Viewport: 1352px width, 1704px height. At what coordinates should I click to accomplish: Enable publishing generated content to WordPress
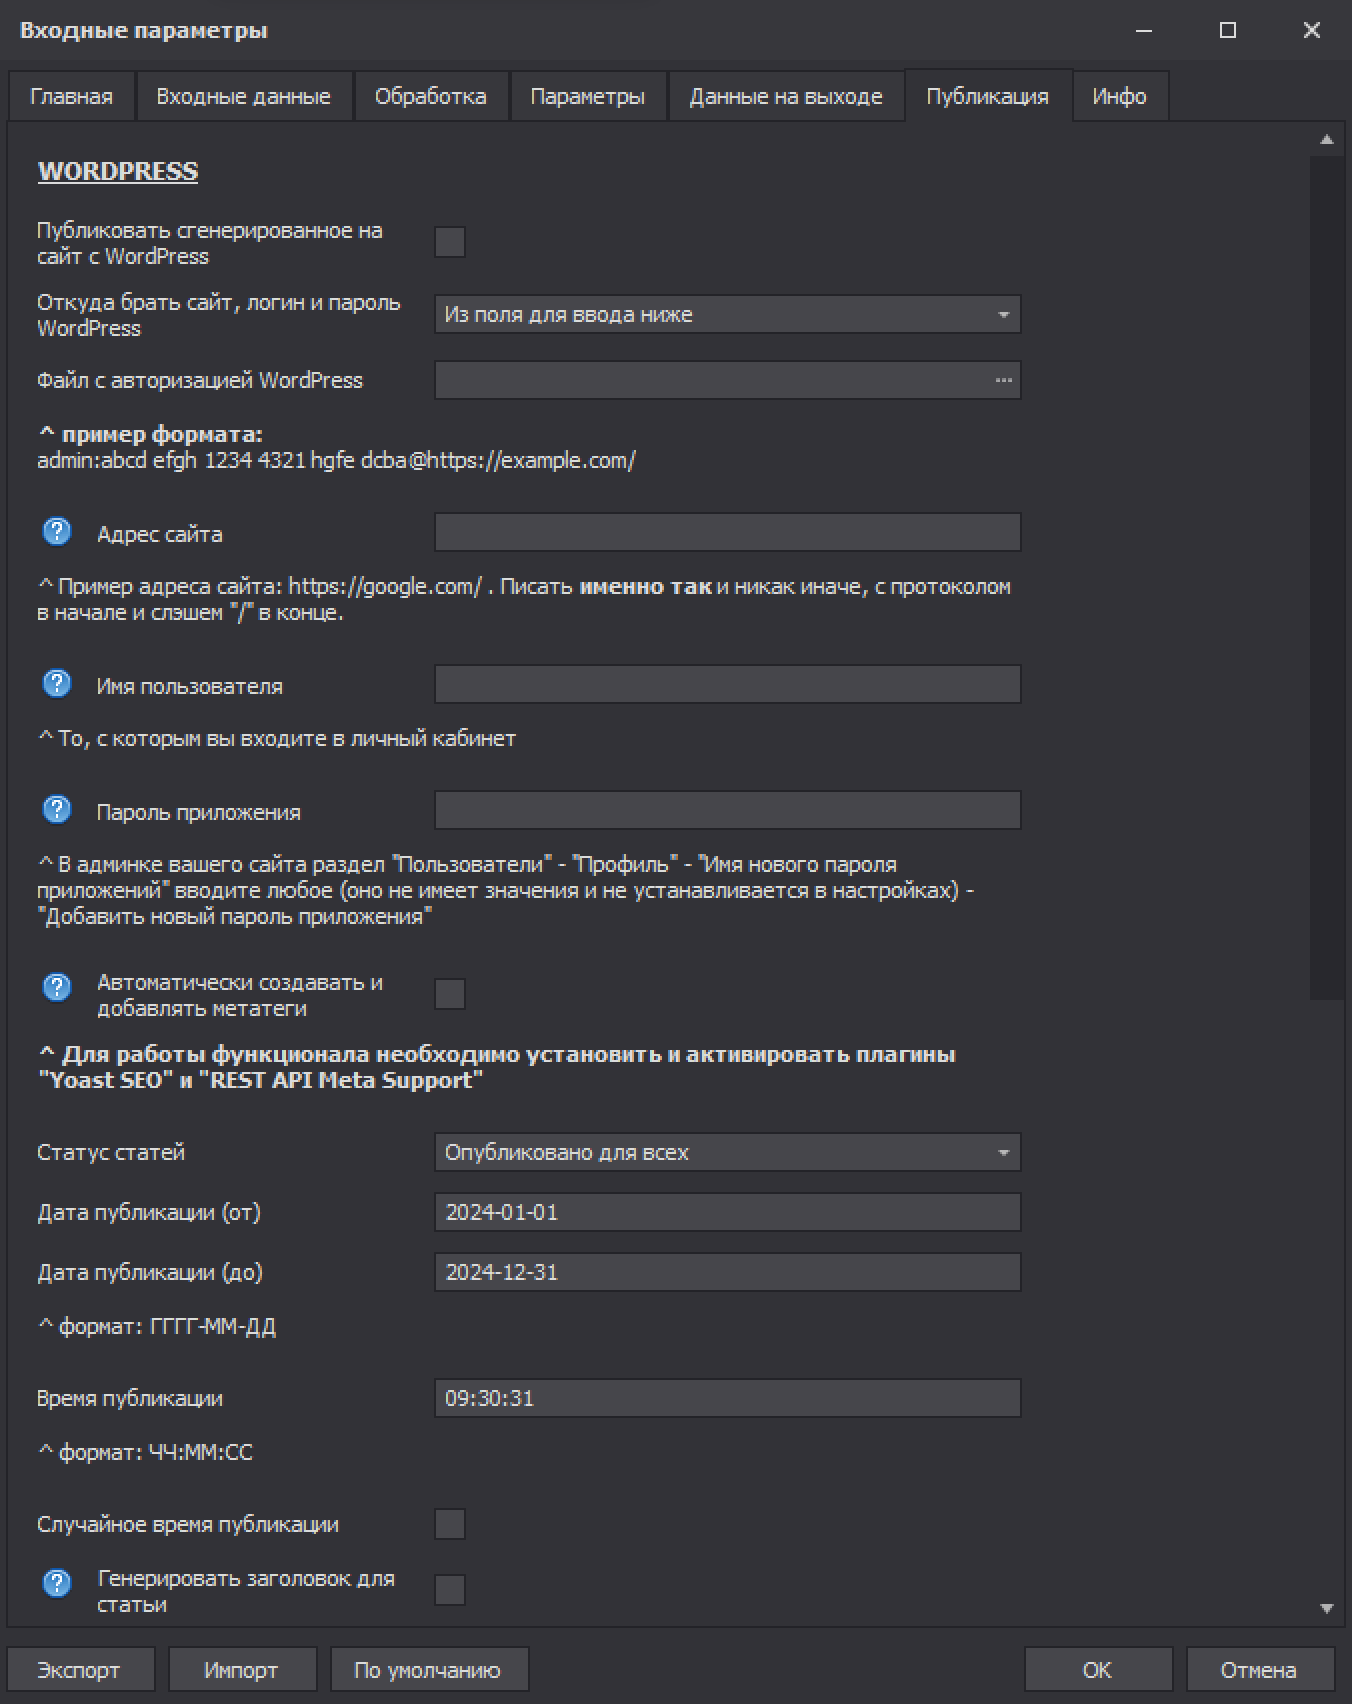point(450,242)
